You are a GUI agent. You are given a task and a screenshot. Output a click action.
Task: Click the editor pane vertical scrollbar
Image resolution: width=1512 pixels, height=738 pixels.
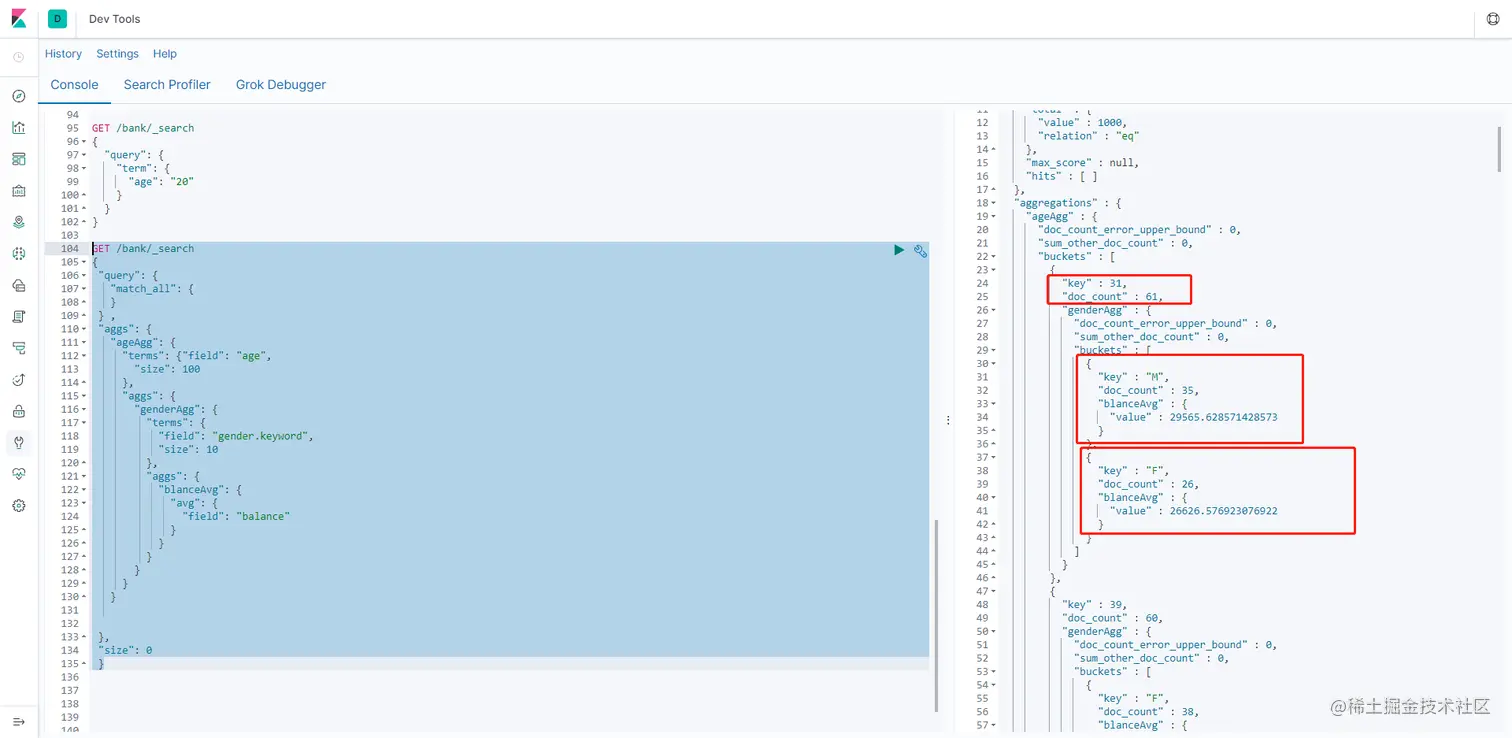[x=937, y=615]
